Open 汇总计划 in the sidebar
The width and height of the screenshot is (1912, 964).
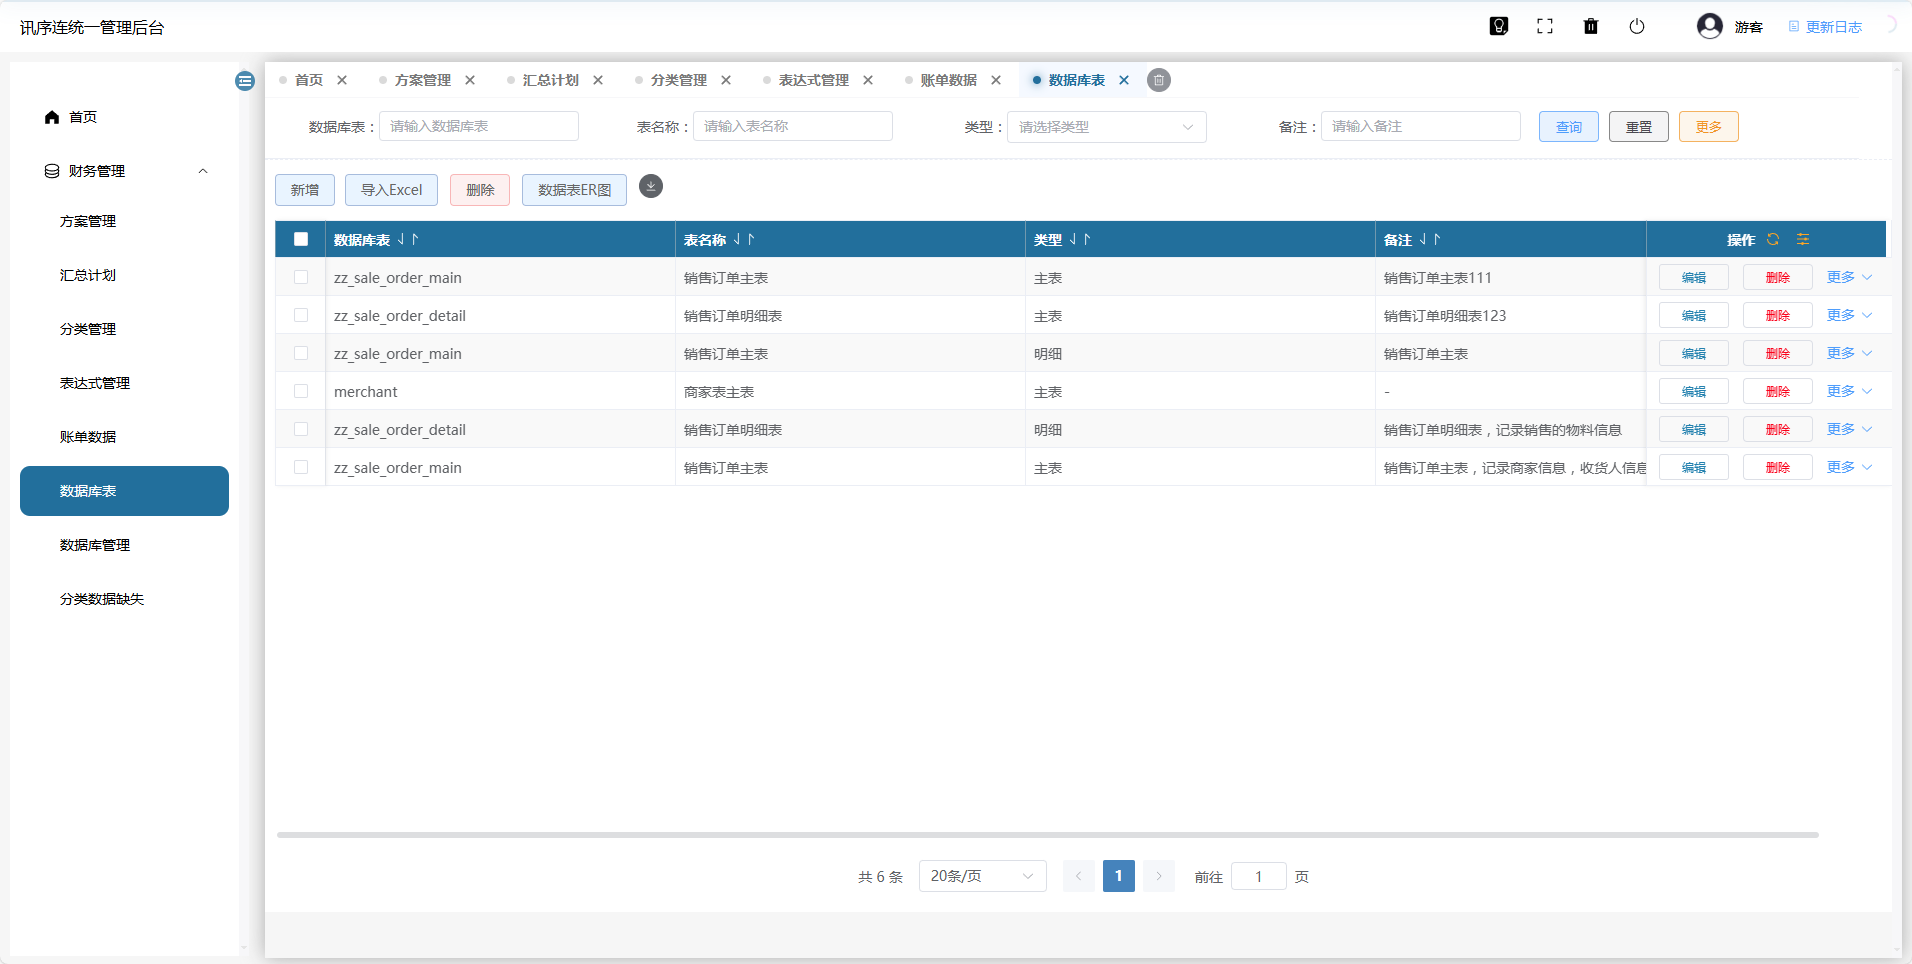tap(124, 275)
